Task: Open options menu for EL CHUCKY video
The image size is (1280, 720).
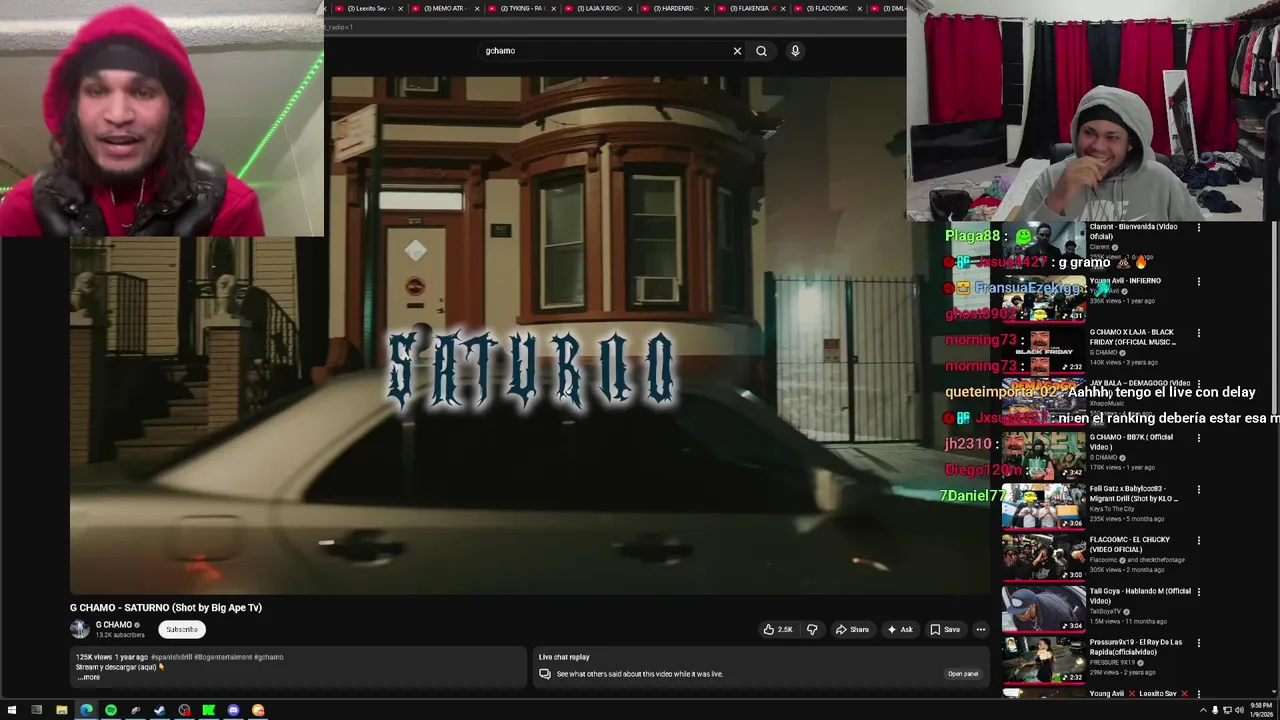Action: 1199,541
